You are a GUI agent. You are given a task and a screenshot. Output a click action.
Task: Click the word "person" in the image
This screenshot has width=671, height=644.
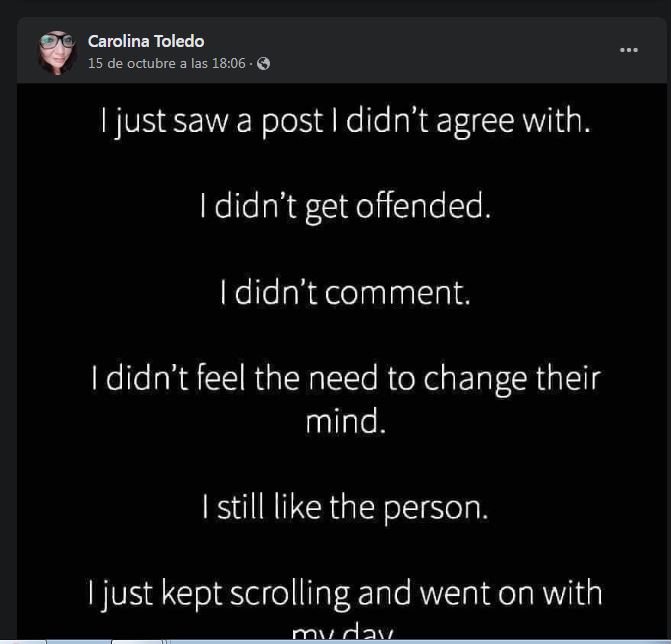(435, 508)
